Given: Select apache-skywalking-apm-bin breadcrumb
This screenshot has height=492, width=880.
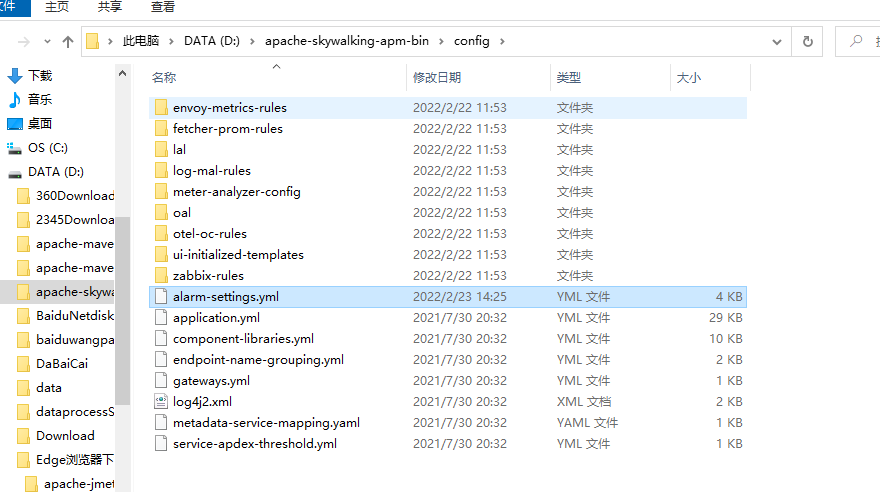Looking at the screenshot, I should click(x=347, y=41).
